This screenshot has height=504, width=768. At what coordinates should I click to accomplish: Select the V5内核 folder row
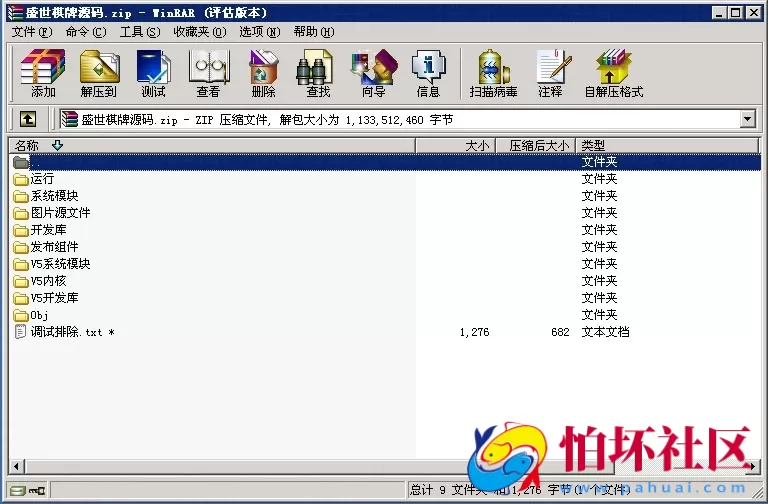point(384,281)
